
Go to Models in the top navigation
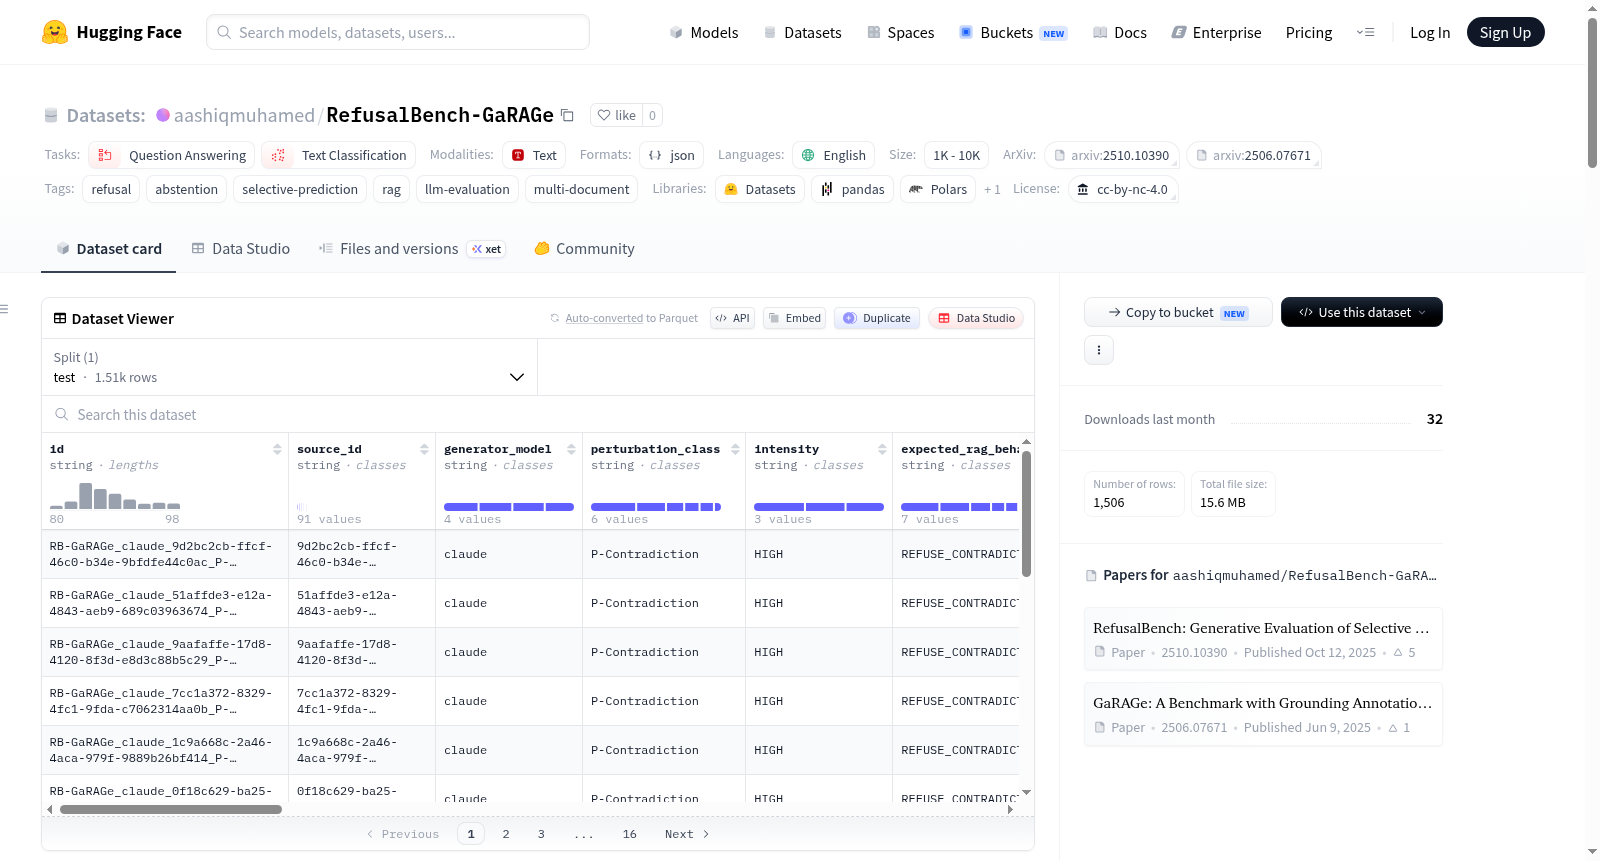(x=704, y=32)
